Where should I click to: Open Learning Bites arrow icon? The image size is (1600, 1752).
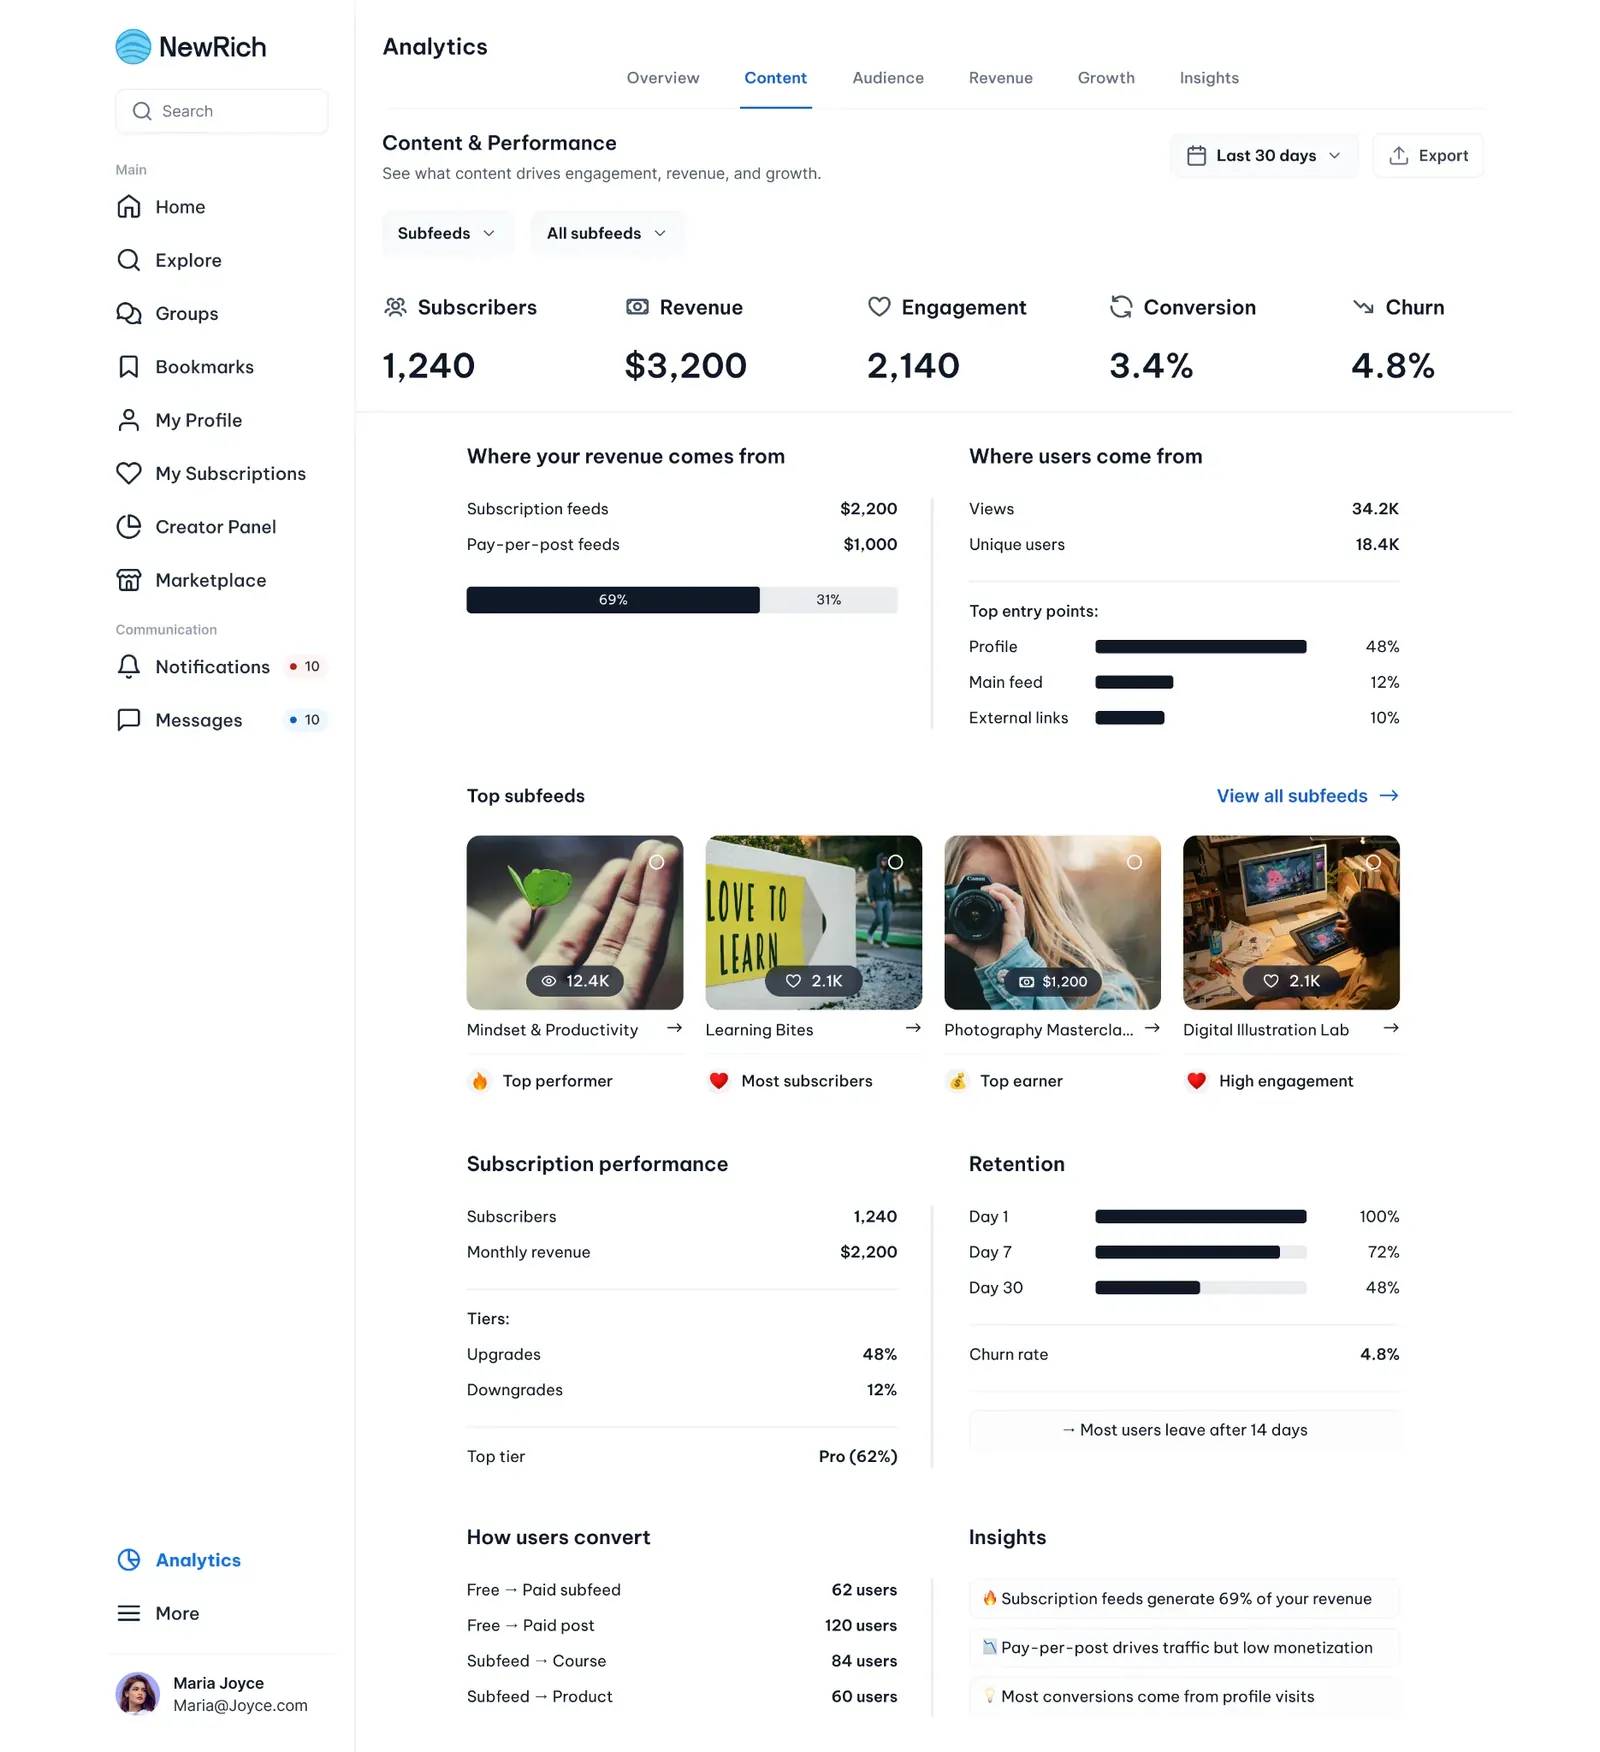pyautogui.click(x=913, y=1028)
